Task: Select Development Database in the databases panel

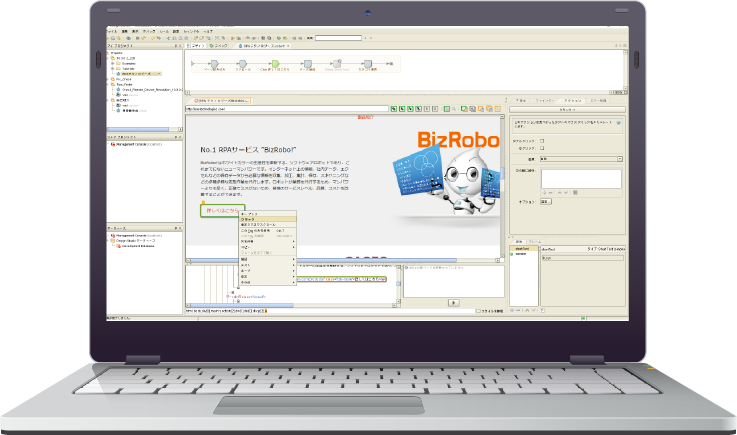Action: point(137,245)
